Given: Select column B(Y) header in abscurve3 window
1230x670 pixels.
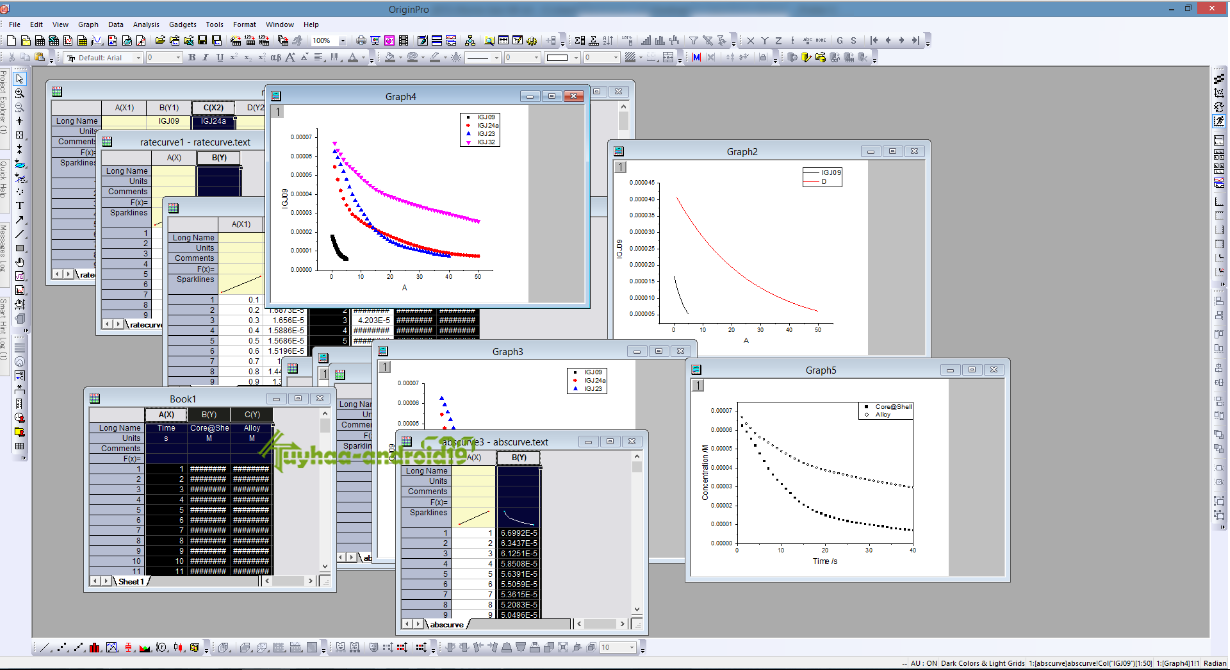Looking at the screenshot, I should 519,457.
